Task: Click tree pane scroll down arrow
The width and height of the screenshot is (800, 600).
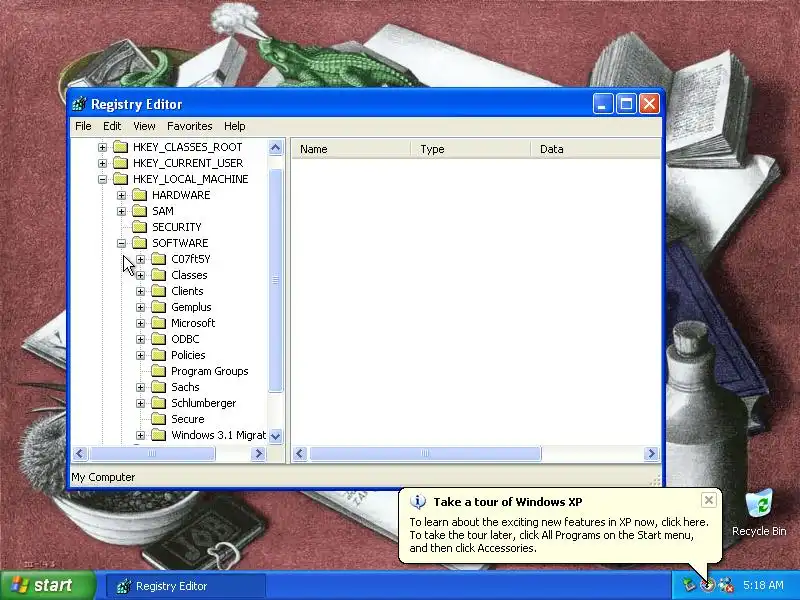Action: coord(276,436)
